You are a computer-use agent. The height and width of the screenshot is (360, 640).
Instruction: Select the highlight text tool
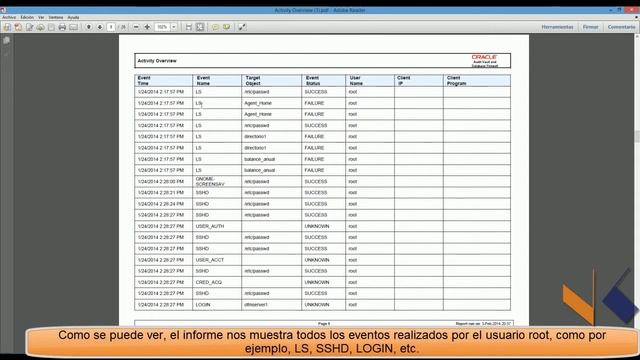coord(227,27)
